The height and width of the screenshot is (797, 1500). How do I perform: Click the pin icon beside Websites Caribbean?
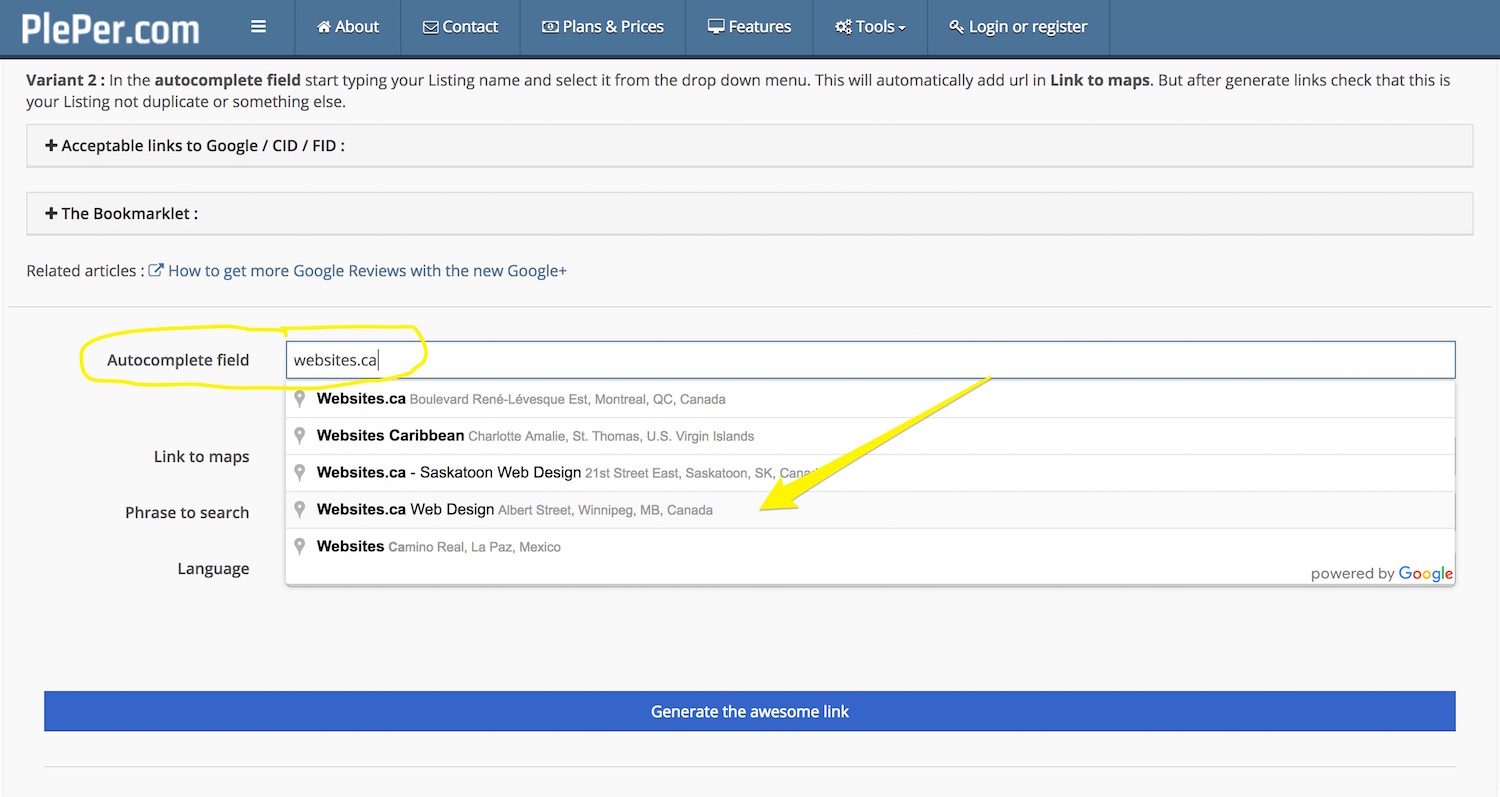click(299, 436)
